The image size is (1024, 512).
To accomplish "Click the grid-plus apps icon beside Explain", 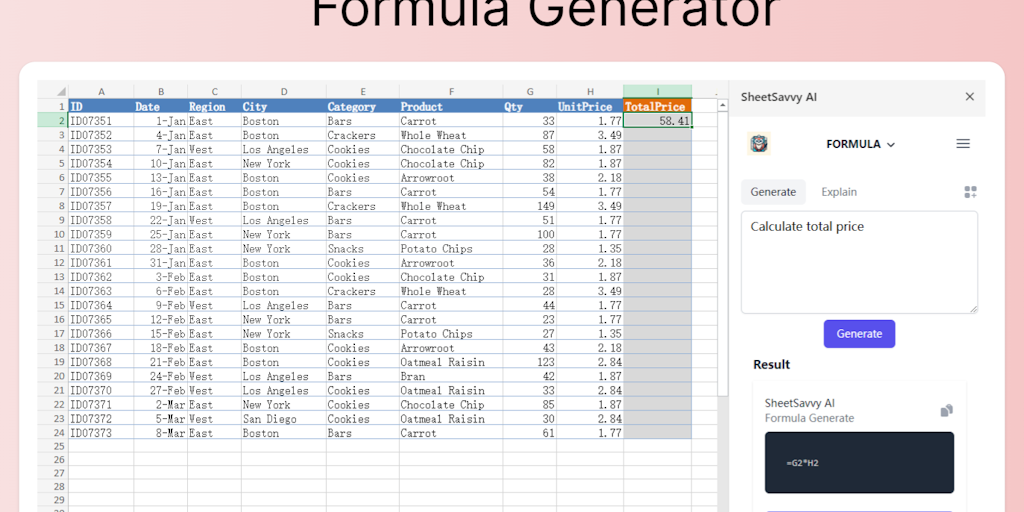I will pos(970,192).
